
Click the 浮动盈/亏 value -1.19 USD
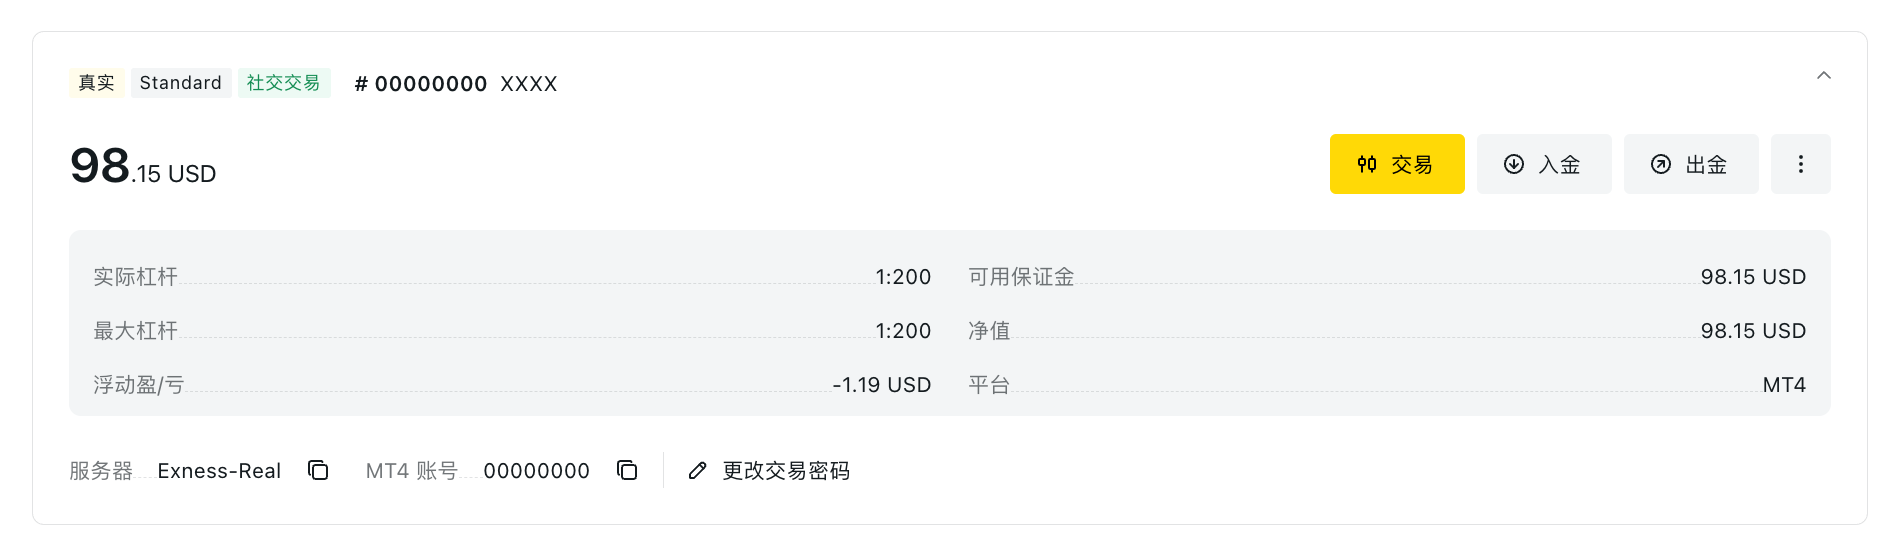pyautogui.click(x=882, y=385)
